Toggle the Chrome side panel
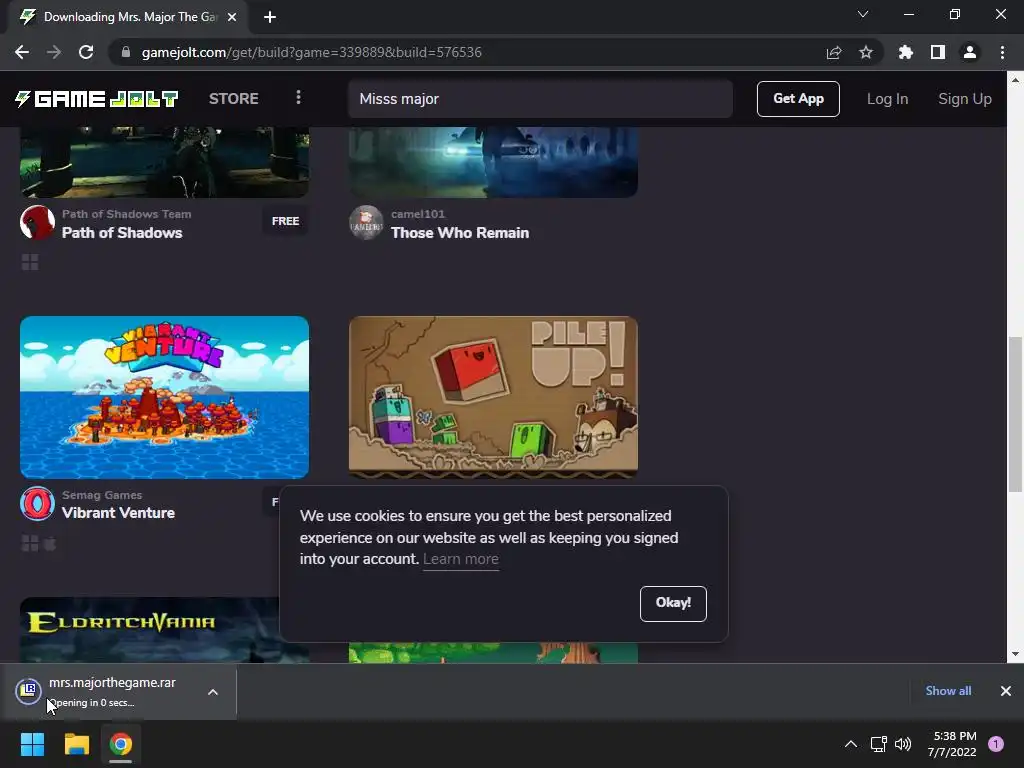Screen dimensions: 1024x768 [938, 52]
